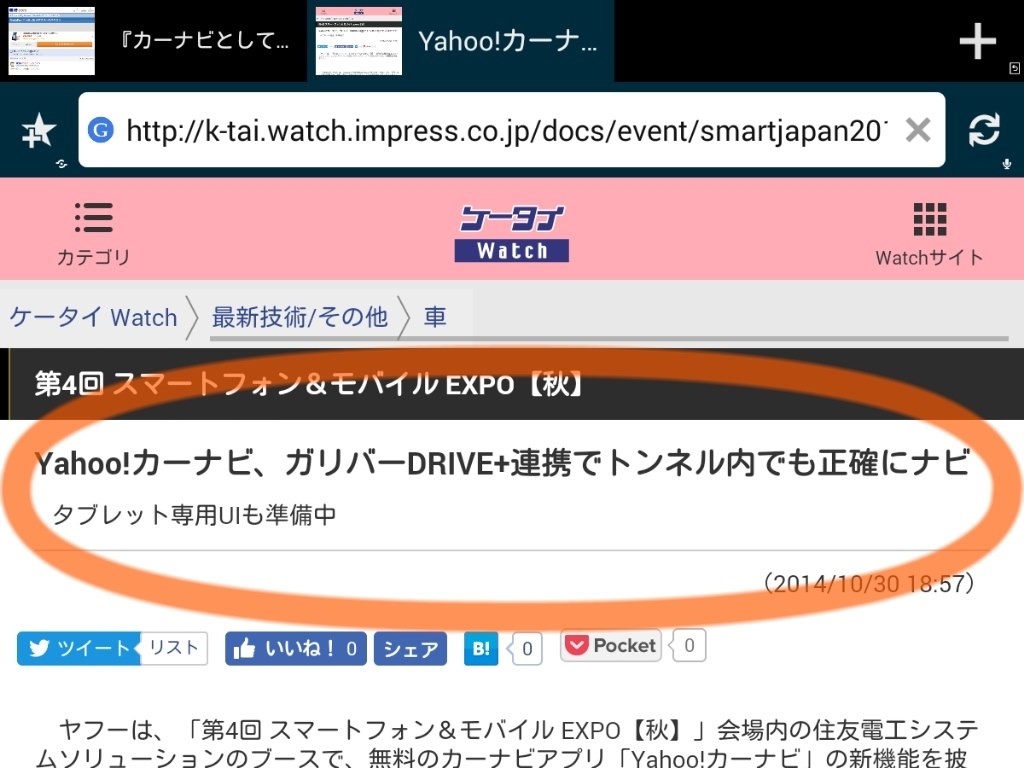Image resolution: width=1024 pixels, height=768 pixels.
Task: Open 第4回 スマートフォン&モバイル EXPO【秋】 header
Action: [309, 384]
